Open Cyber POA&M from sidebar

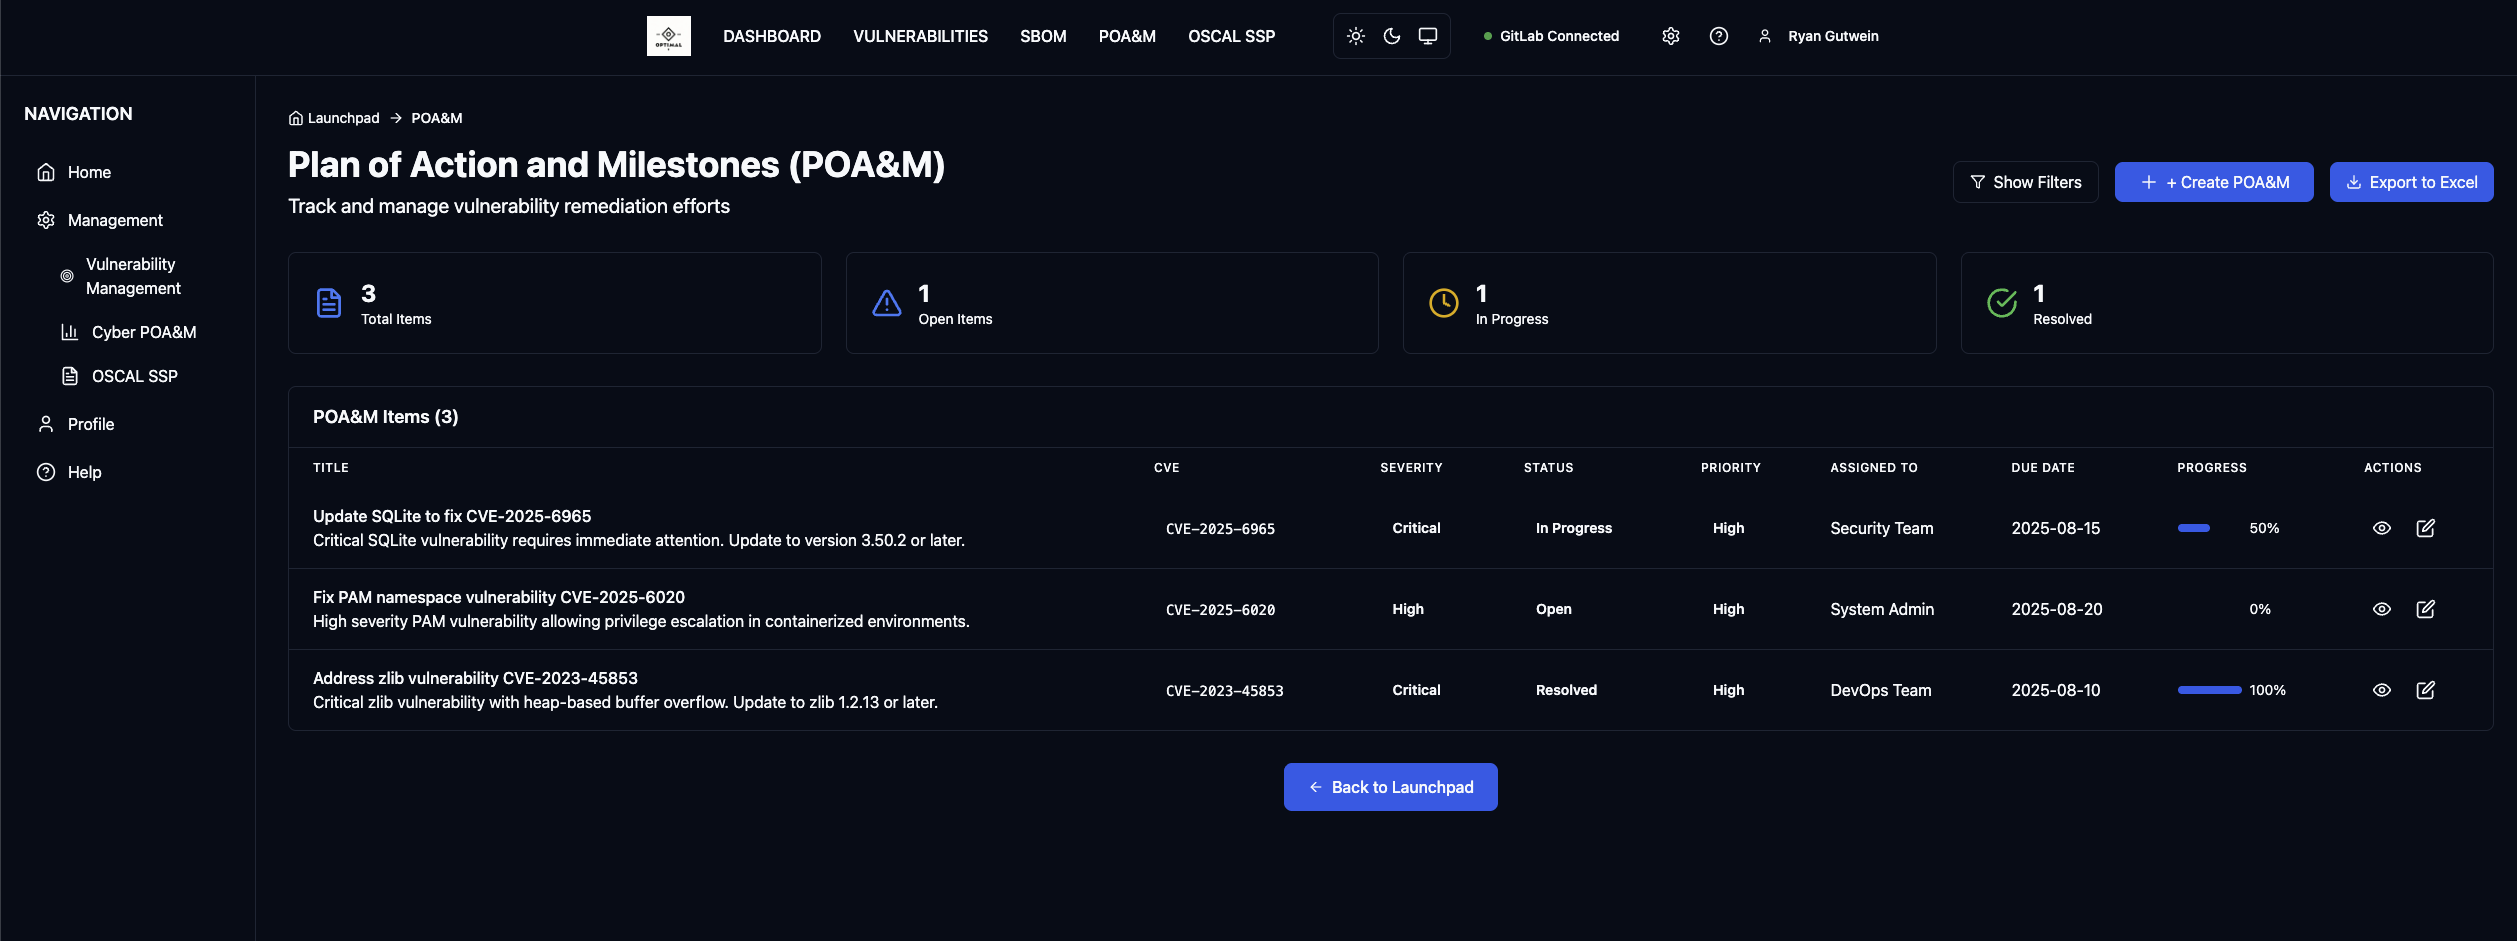tap(144, 332)
